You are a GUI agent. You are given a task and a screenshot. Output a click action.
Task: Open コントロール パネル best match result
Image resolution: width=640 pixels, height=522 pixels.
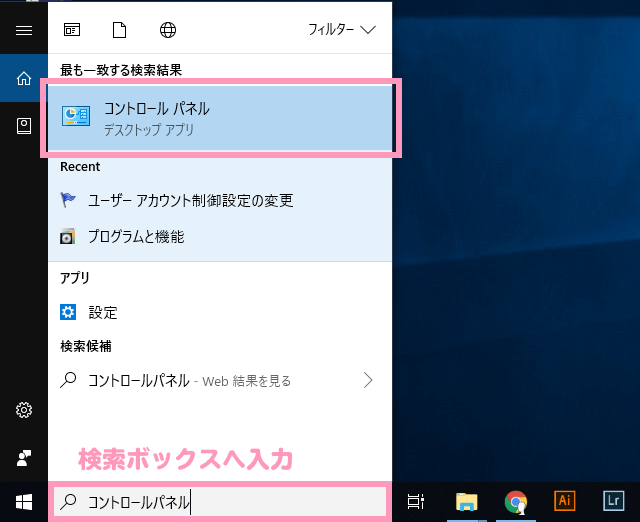coord(220,118)
